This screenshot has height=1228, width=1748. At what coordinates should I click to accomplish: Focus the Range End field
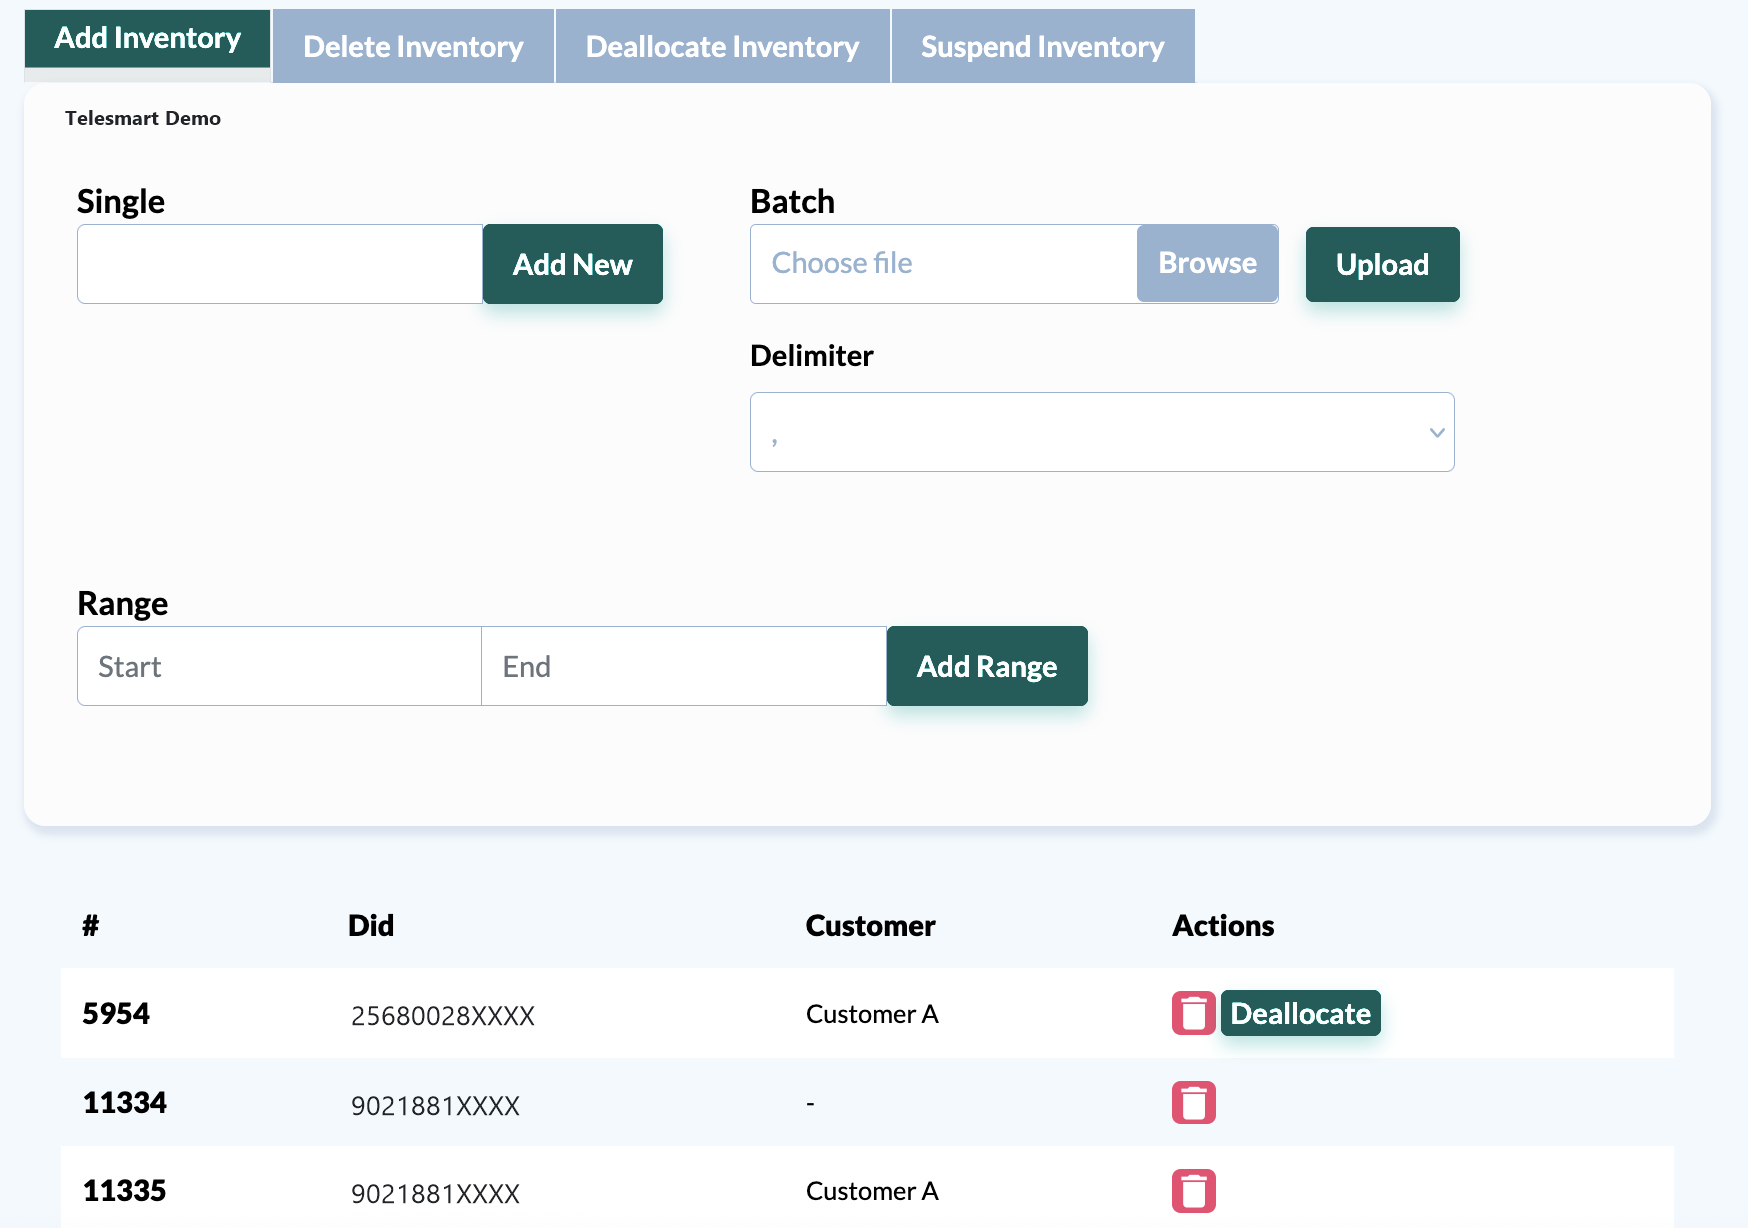(684, 666)
